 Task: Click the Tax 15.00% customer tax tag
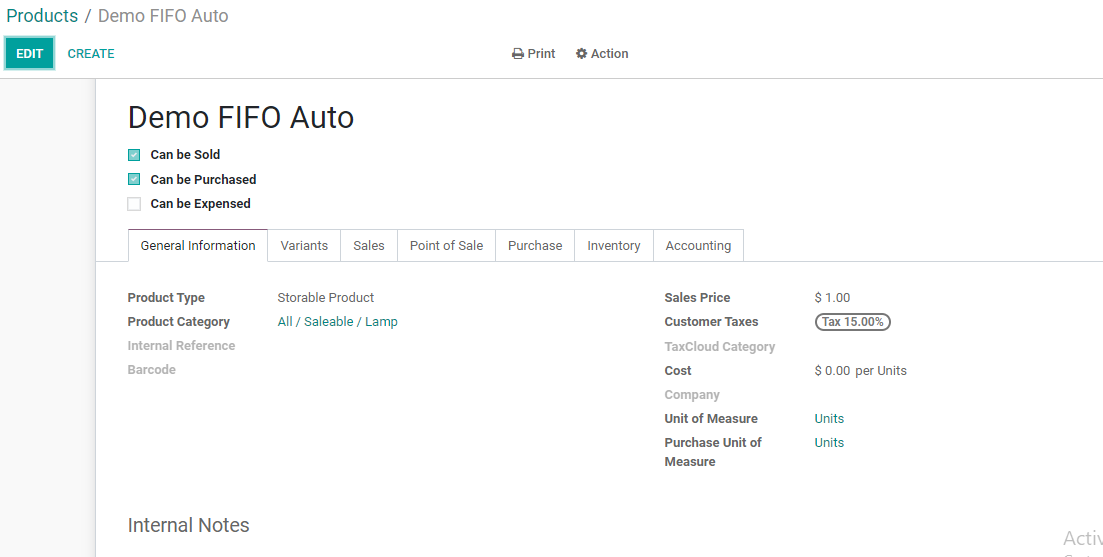tap(852, 322)
